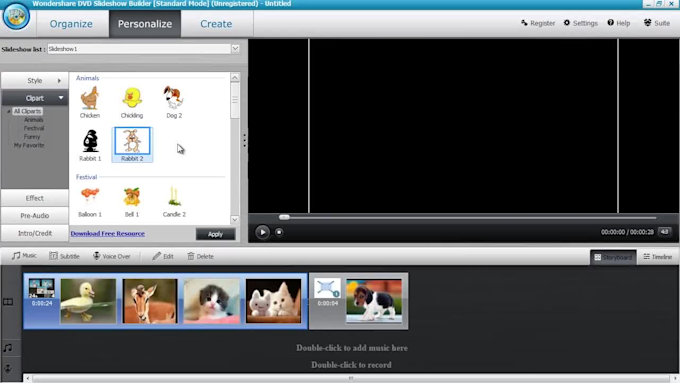Click 'Double-click to add music here' text
Screen dimensions: 680x383
[352, 348]
